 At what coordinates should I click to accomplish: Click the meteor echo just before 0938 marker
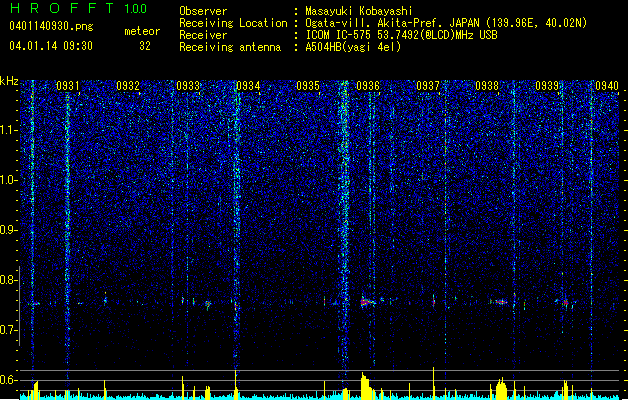coord(500,302)
